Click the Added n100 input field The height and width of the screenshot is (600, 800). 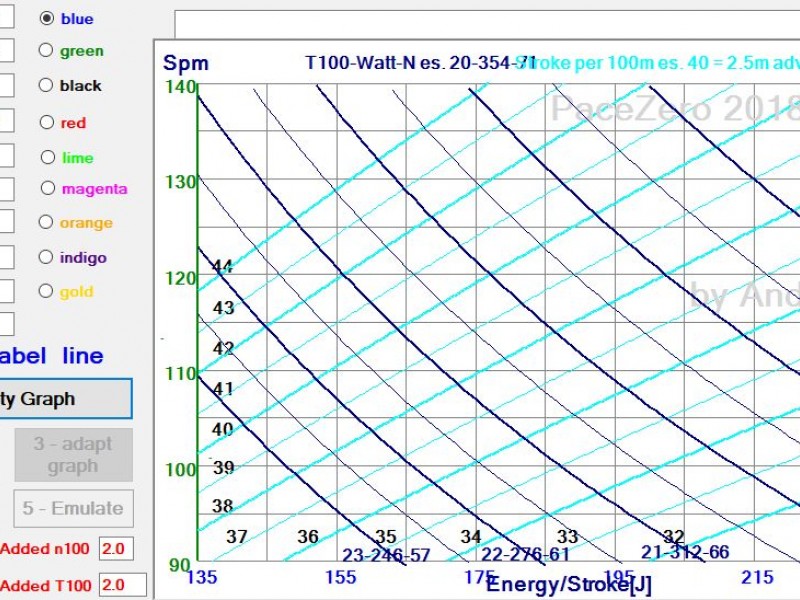click(x=115, y=549)
